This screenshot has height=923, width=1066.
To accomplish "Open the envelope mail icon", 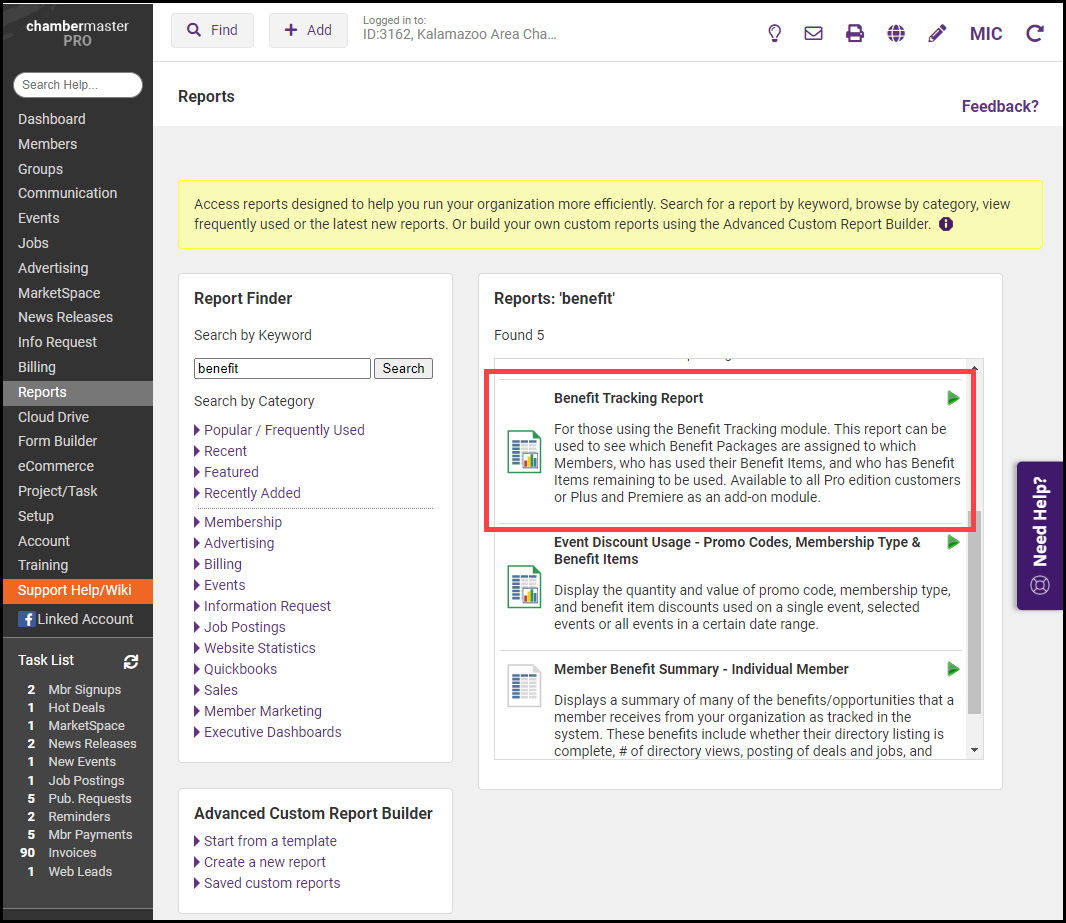I will pos(814,33).
